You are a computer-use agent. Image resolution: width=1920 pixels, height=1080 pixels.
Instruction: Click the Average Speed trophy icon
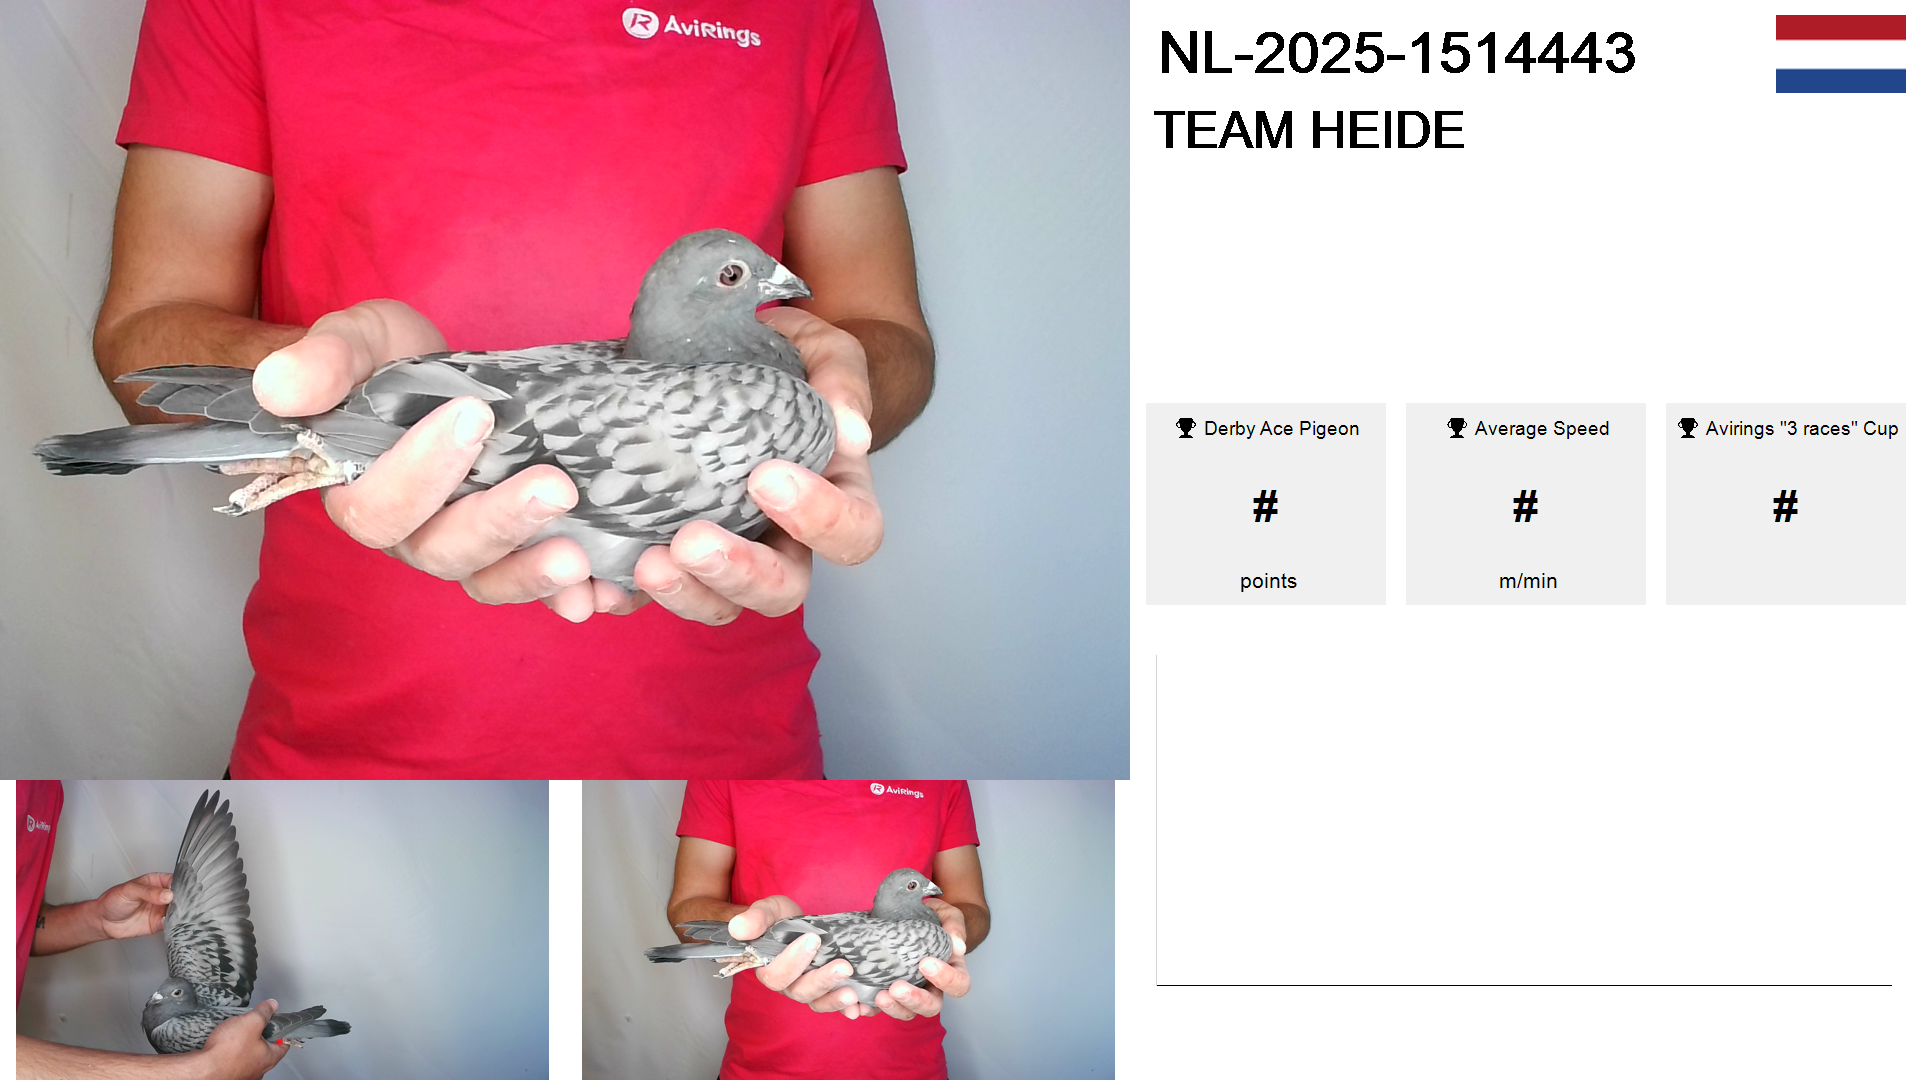pyautogui.click(x=1457, y=428)
